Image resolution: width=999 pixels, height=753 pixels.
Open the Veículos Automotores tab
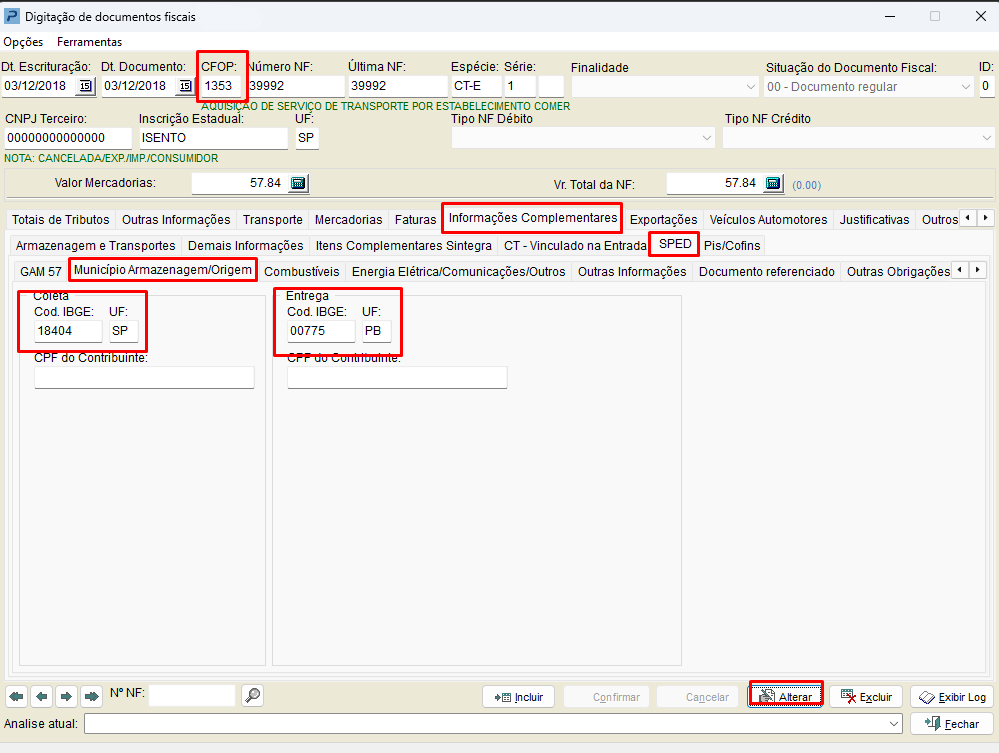pyautogui.click(x=768, y=220)
